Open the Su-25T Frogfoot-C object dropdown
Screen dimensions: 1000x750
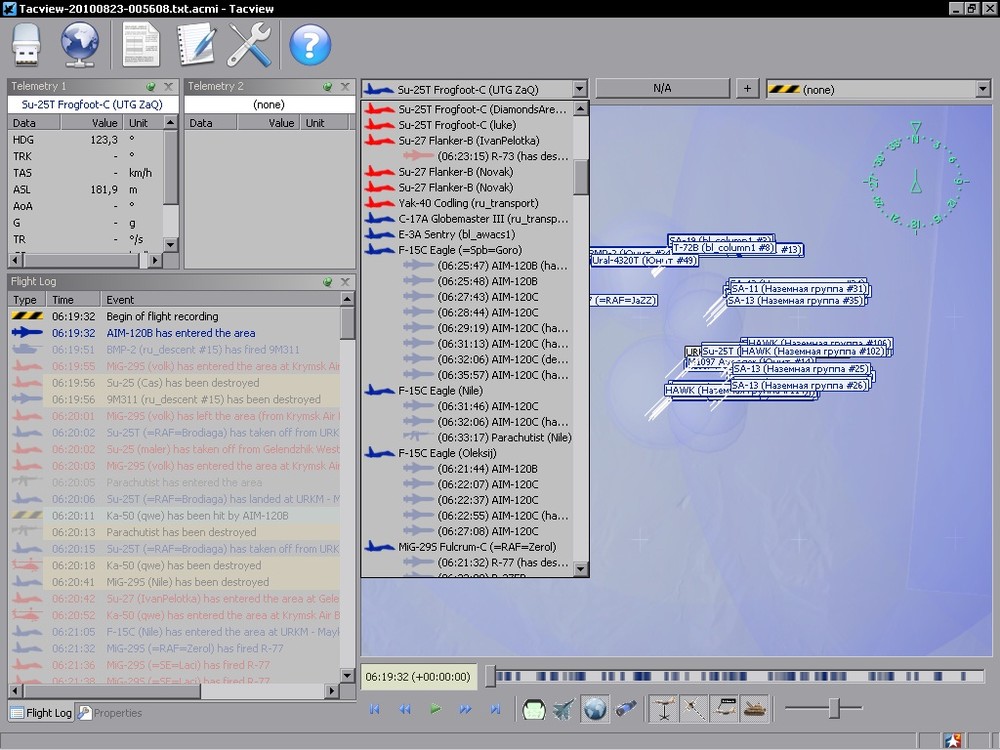[x=579, y=90]
